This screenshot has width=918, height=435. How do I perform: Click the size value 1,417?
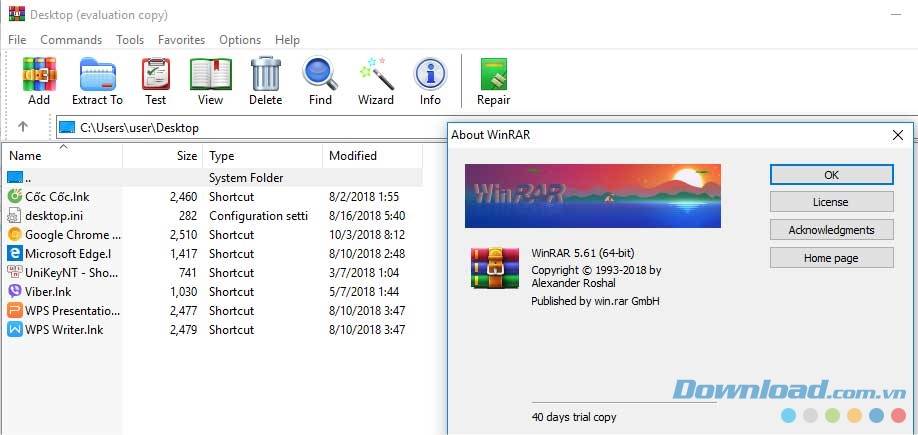(183, 254)
